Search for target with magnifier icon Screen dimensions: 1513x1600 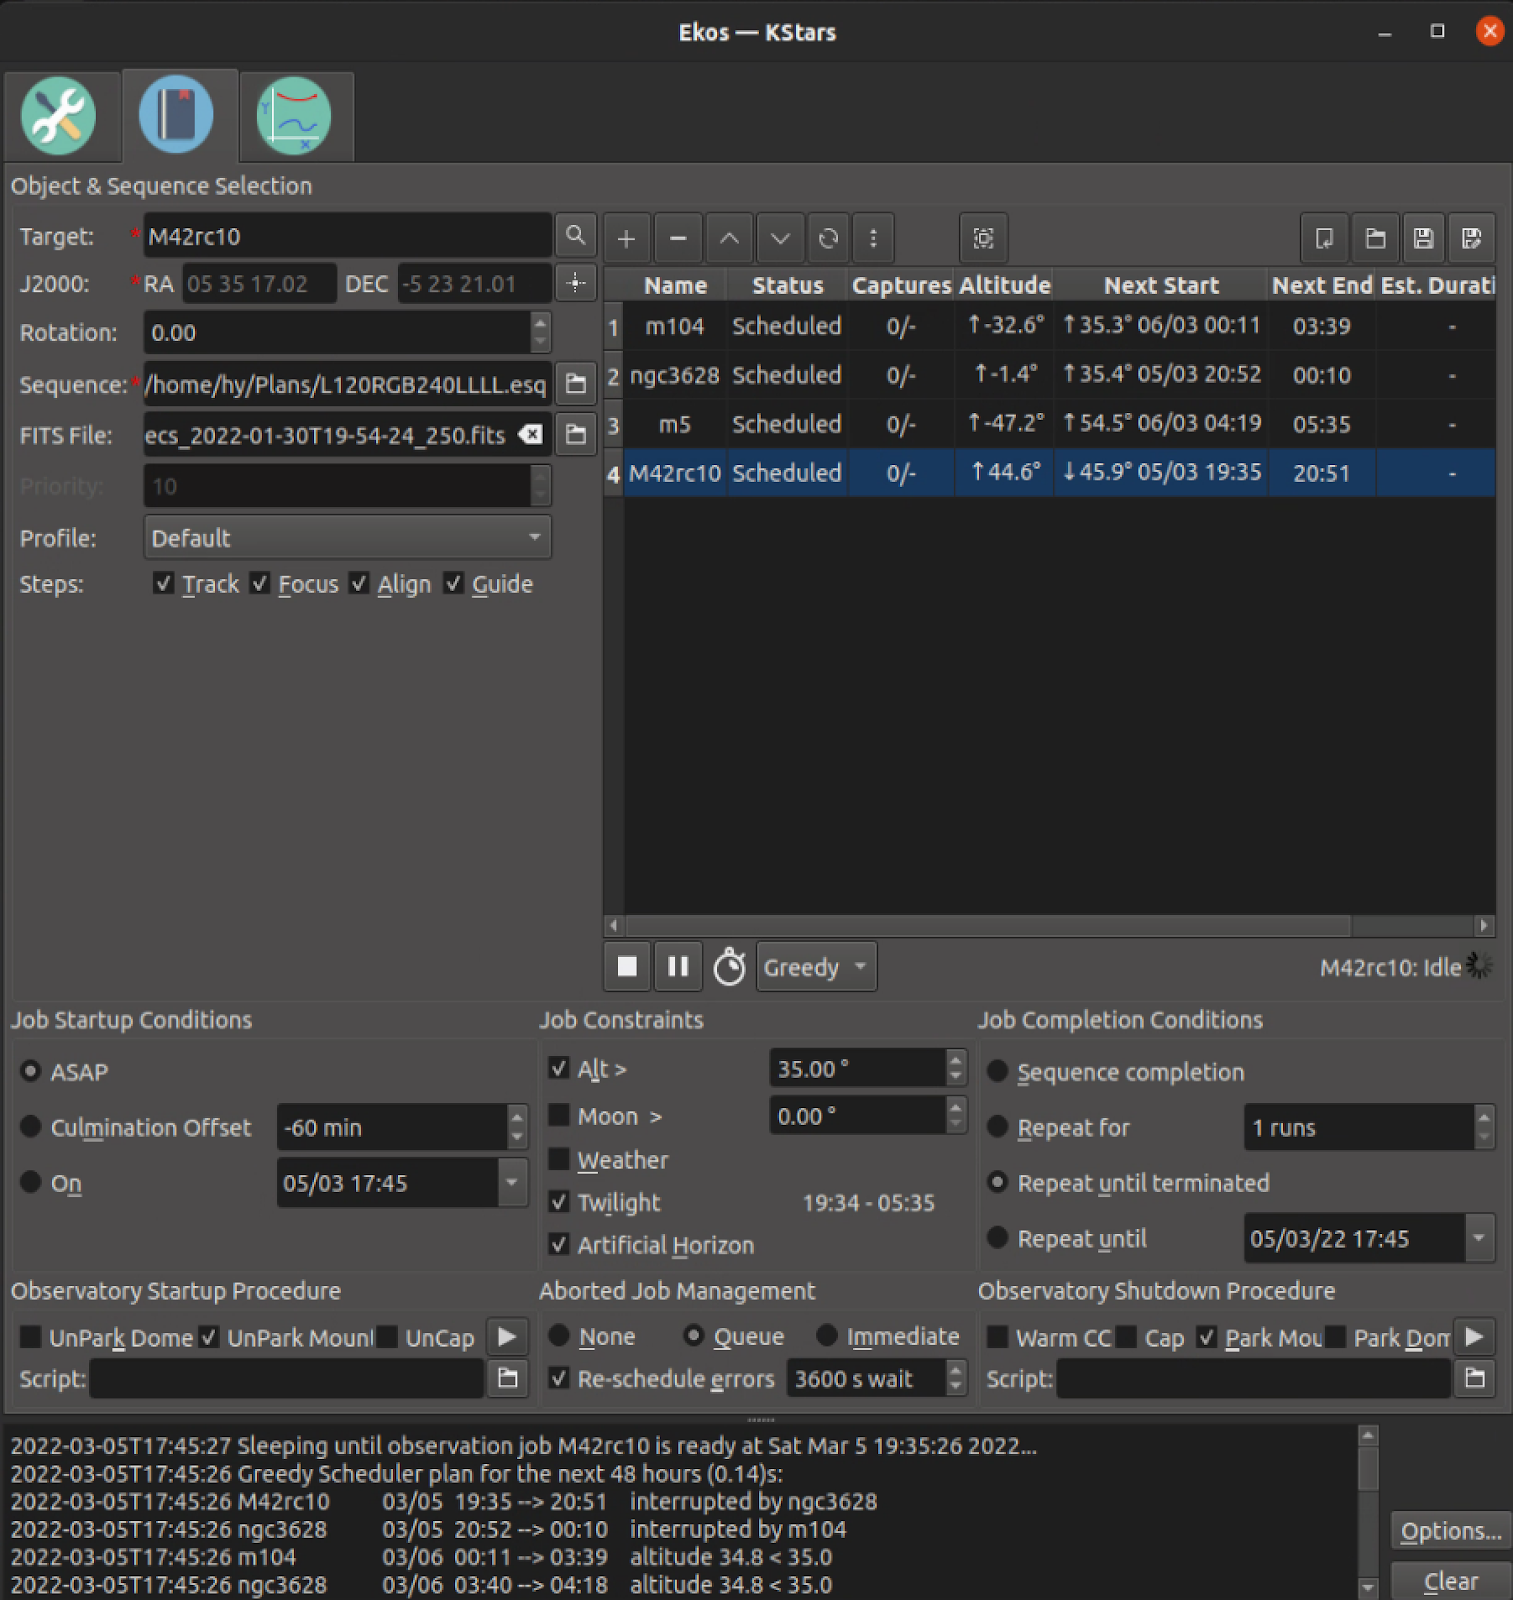(576, 236)
